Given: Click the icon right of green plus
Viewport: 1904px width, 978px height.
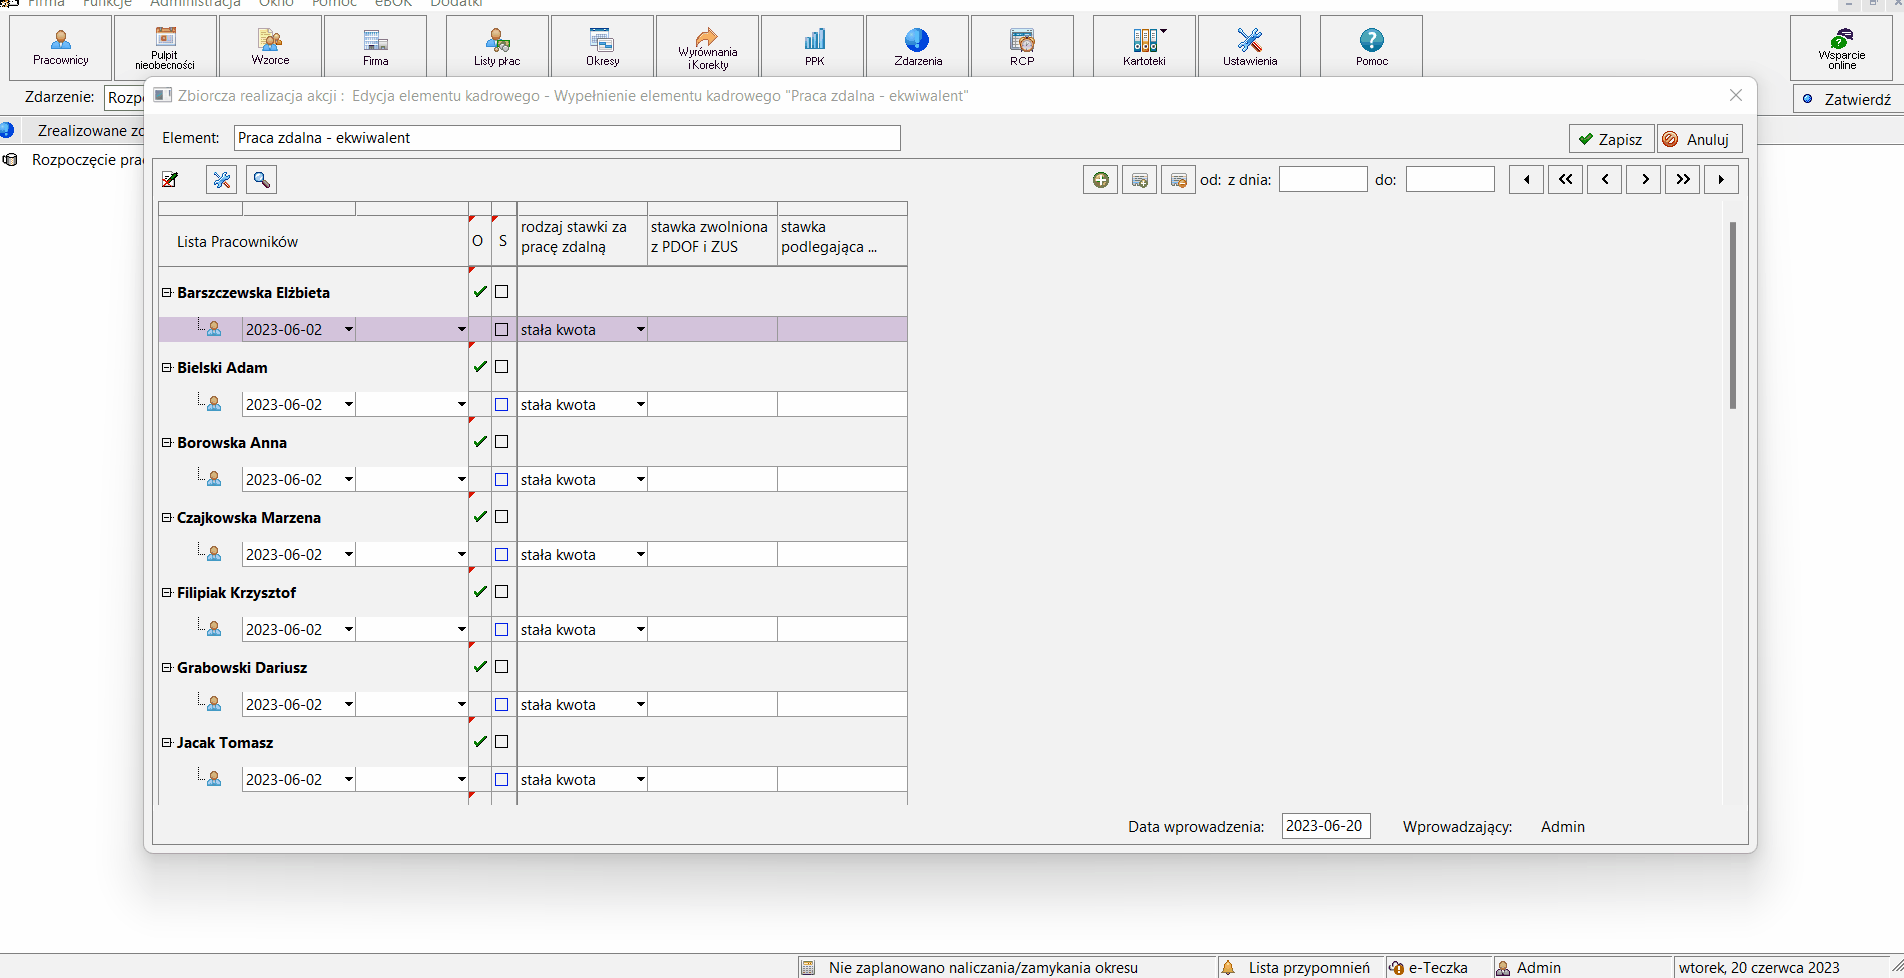Looking at the screenshot, I should coord(1139,180).
